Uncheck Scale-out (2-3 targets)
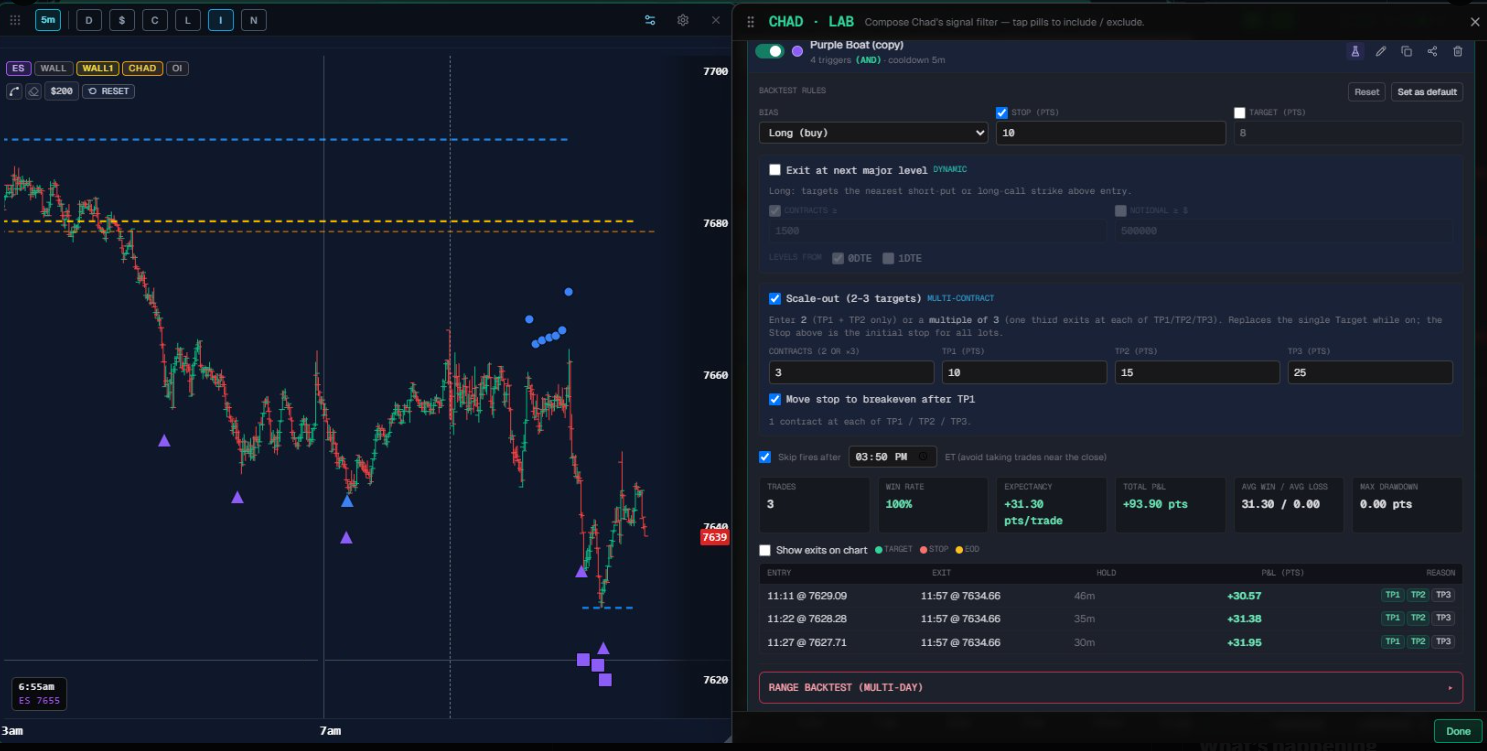 click(x=775, y=298)
